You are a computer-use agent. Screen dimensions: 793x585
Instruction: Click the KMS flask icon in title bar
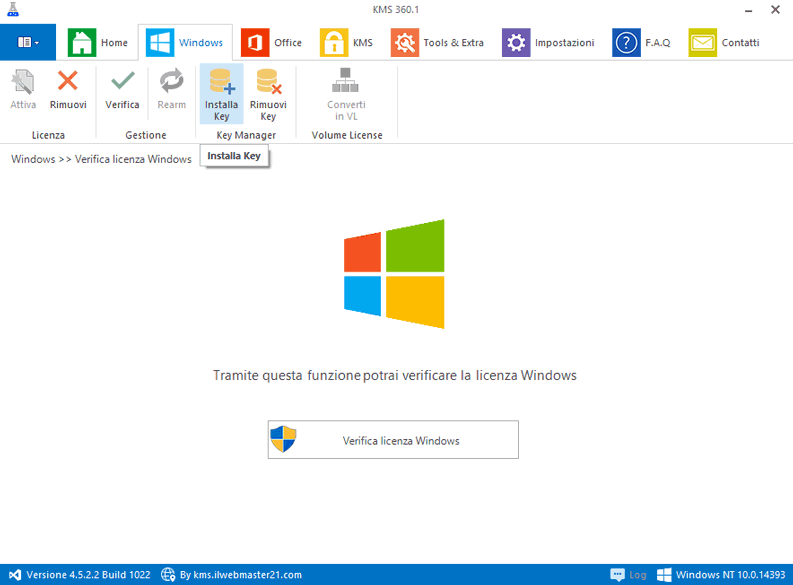pos(13,10)
